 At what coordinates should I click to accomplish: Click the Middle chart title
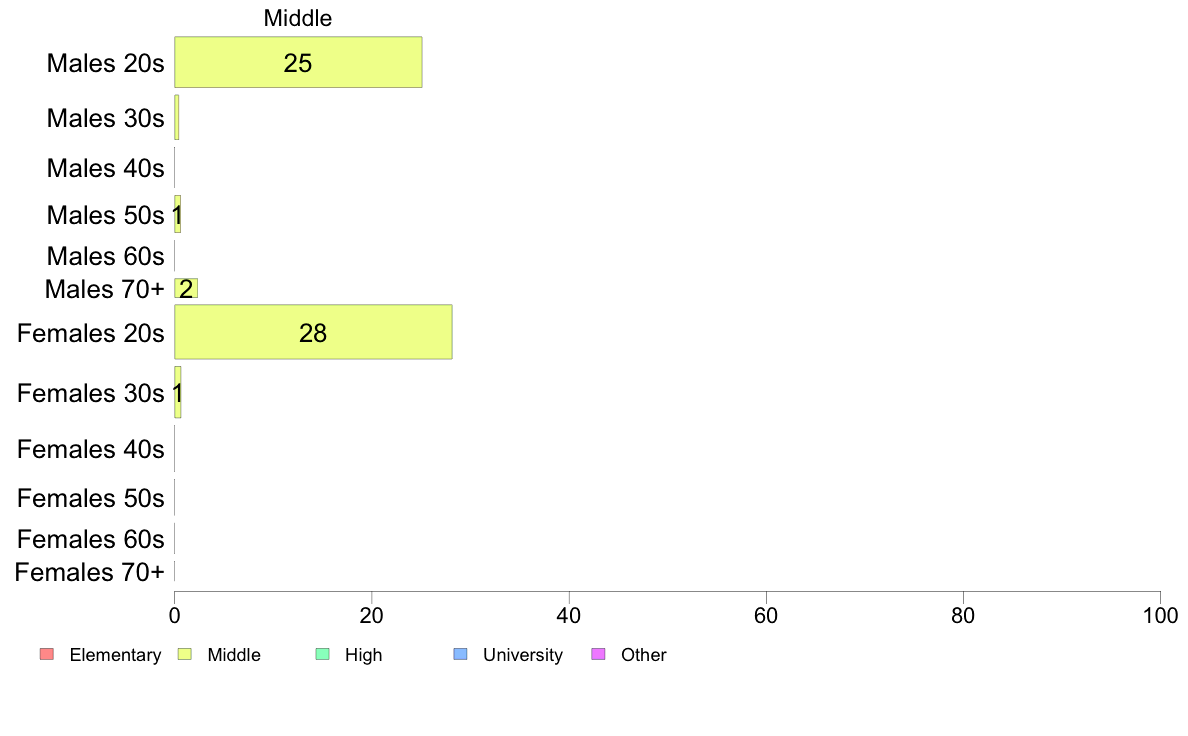coord(298,18)
